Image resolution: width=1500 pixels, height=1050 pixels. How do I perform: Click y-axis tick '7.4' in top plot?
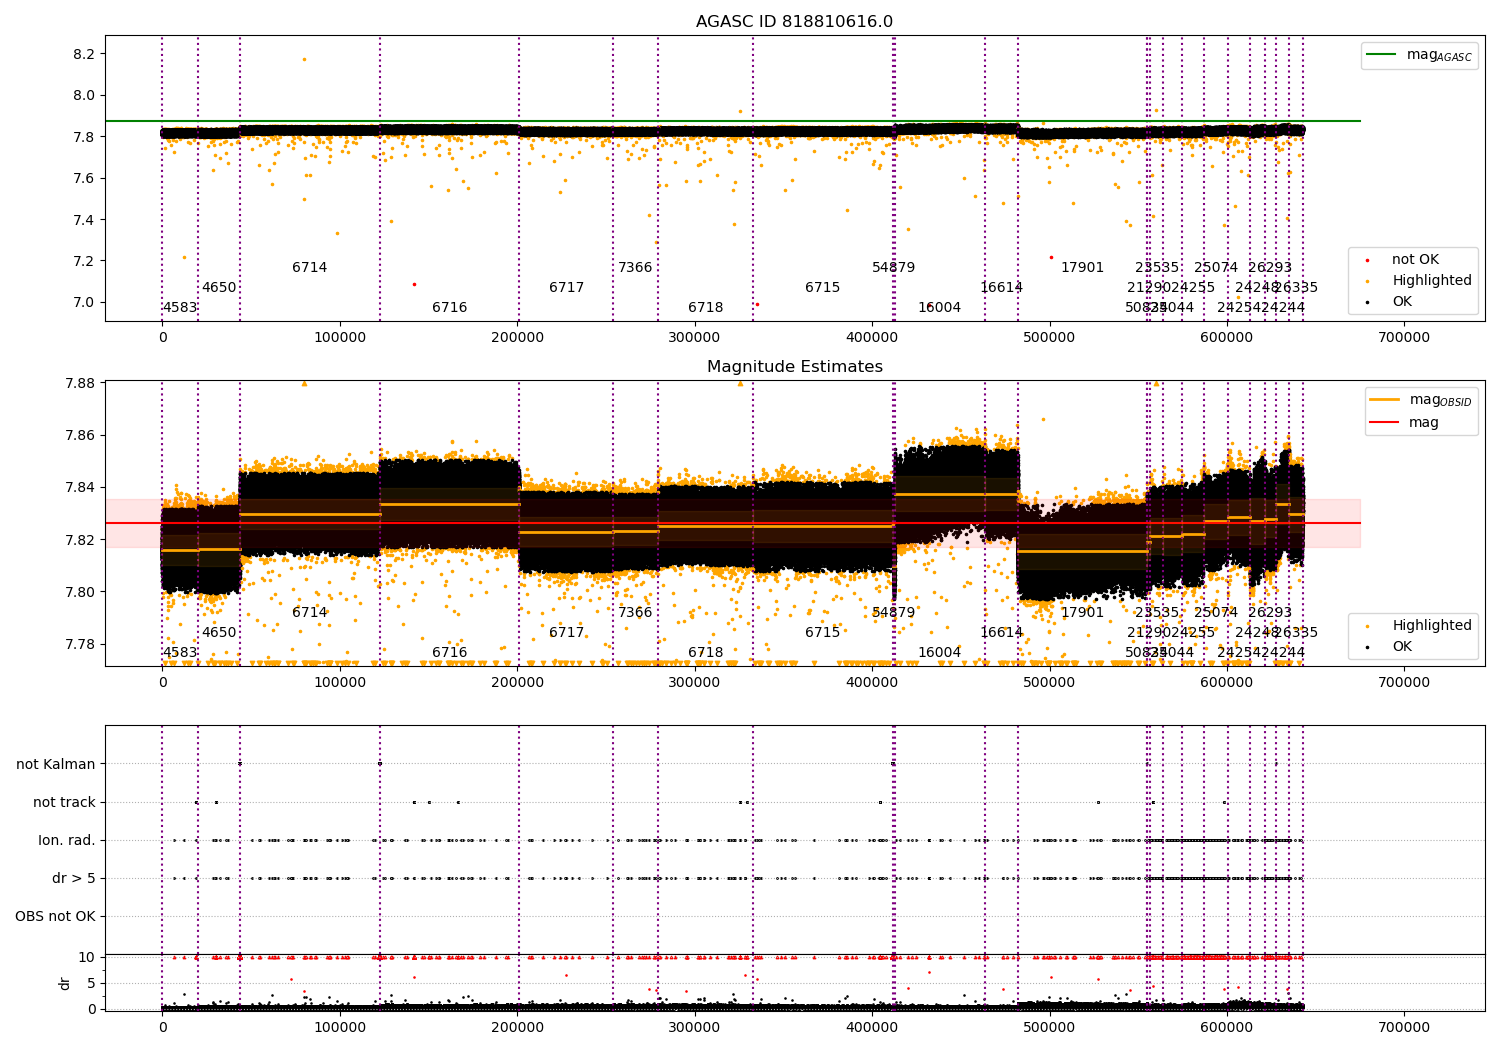point(83,220)
